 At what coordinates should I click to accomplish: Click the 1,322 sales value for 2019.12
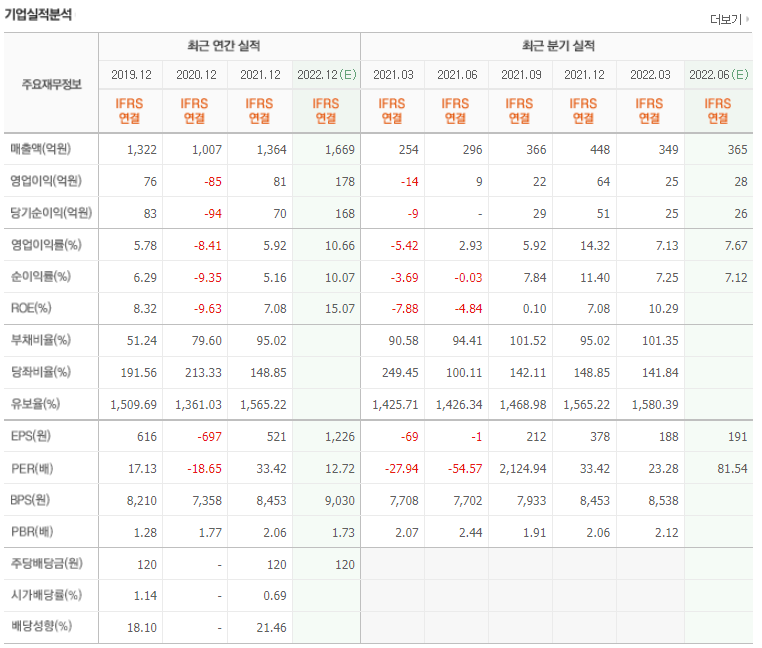click(142, 150)
